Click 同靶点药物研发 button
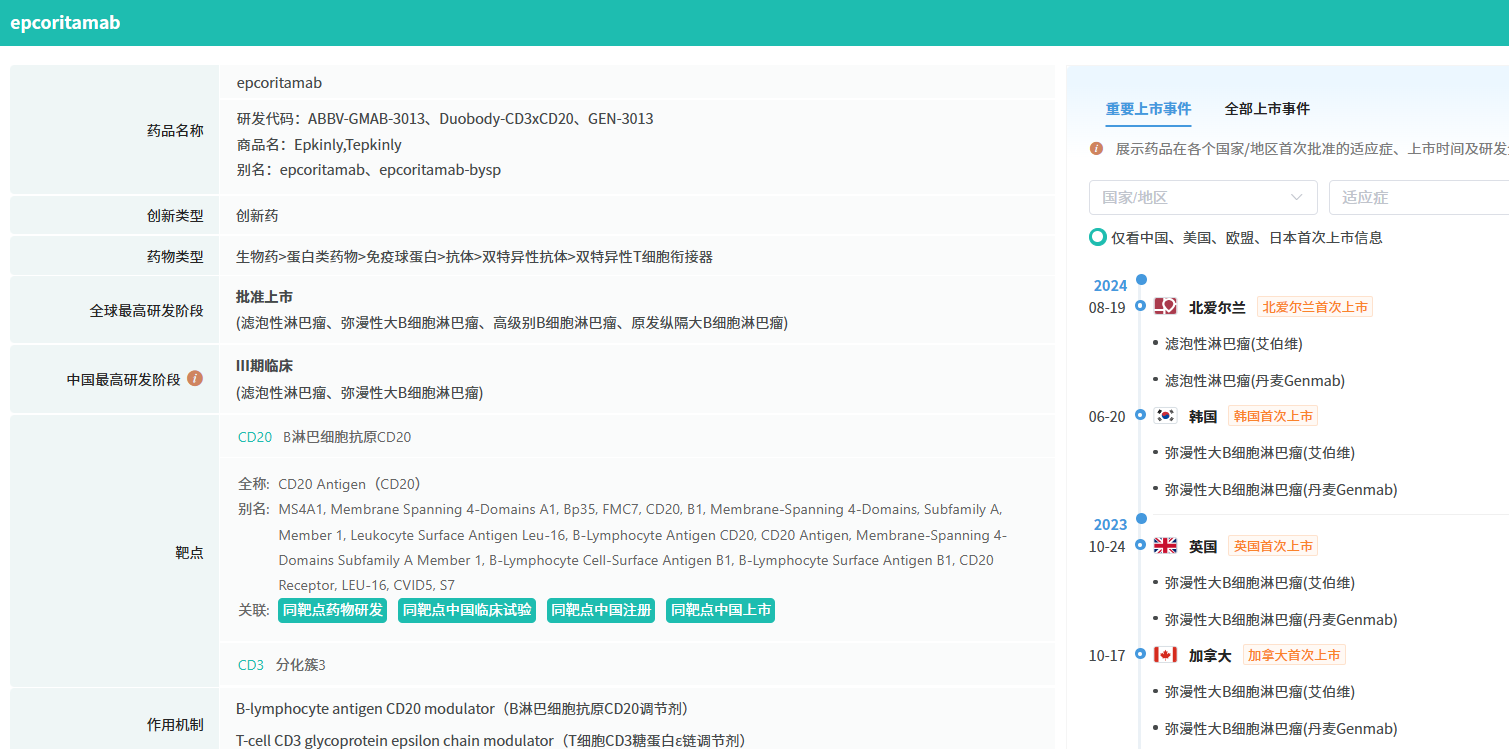Viewport: 1509px width, 749px height. (332, 610)
